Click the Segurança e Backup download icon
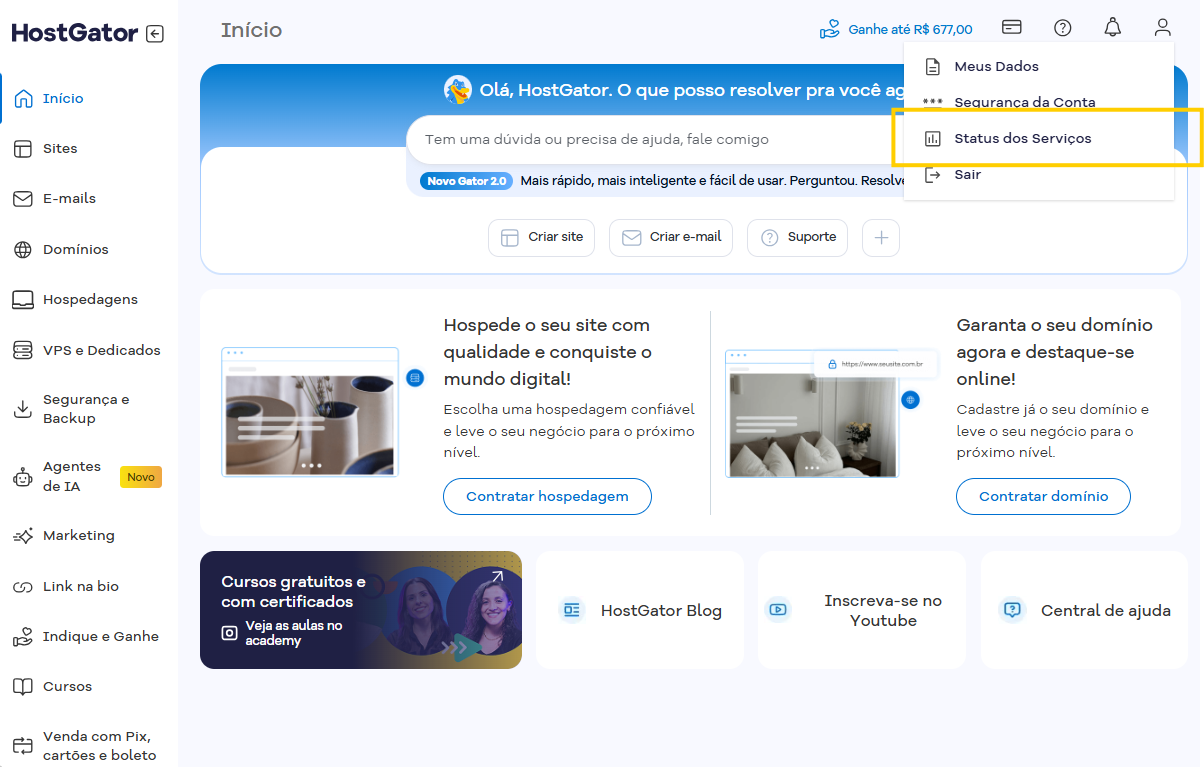 [x=23, y=409]
